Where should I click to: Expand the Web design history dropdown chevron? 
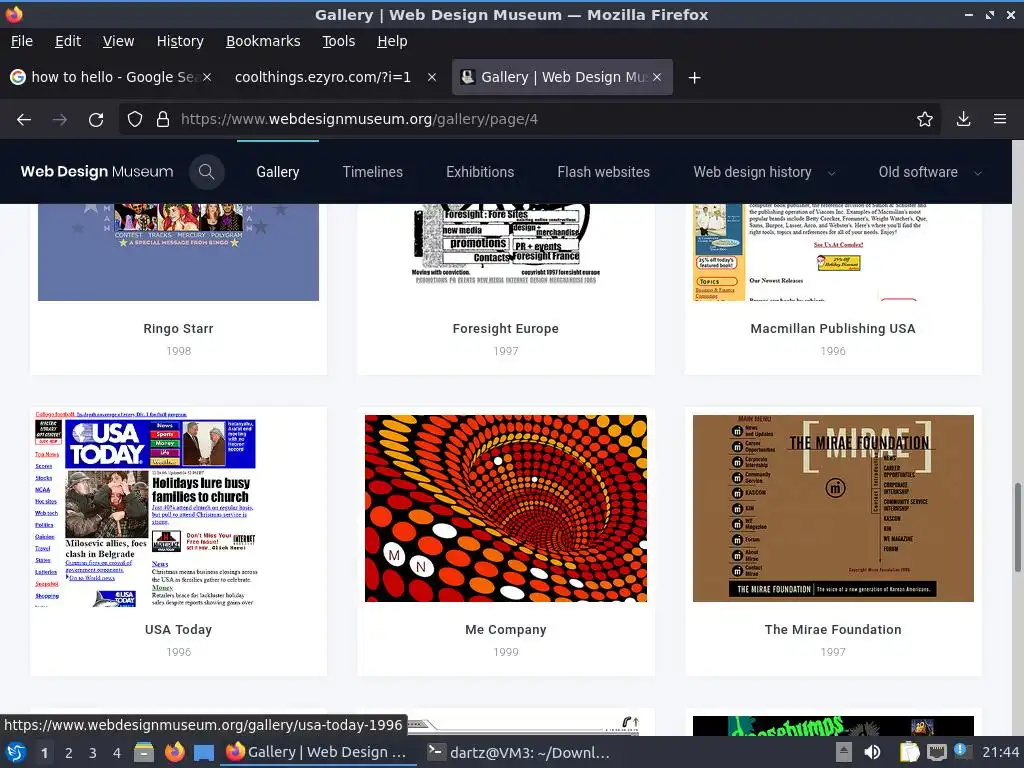[x=831, y=173]
